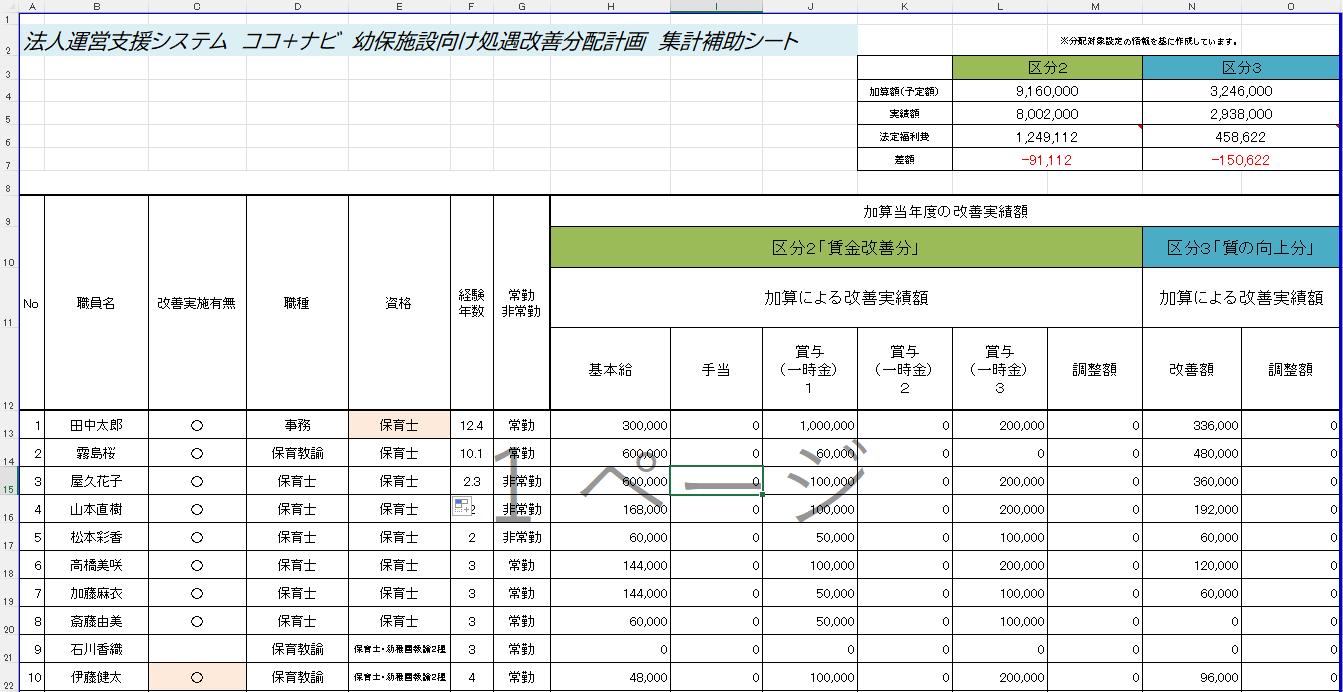The image size is (1343, 692).
Task: Click the 区分3「質の向上分」 blue header
Action: (x=1241, y=247)
